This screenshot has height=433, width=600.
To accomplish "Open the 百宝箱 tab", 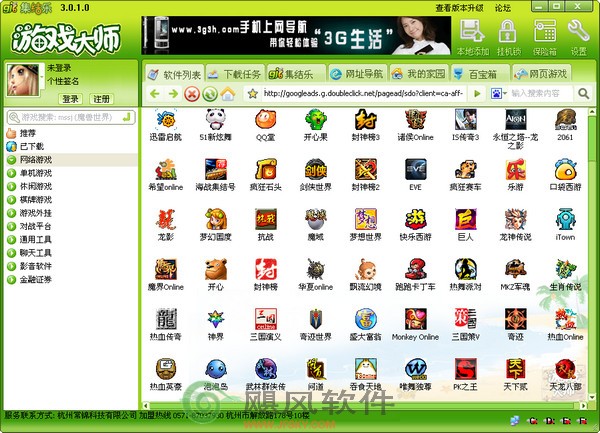I will 481,74.
